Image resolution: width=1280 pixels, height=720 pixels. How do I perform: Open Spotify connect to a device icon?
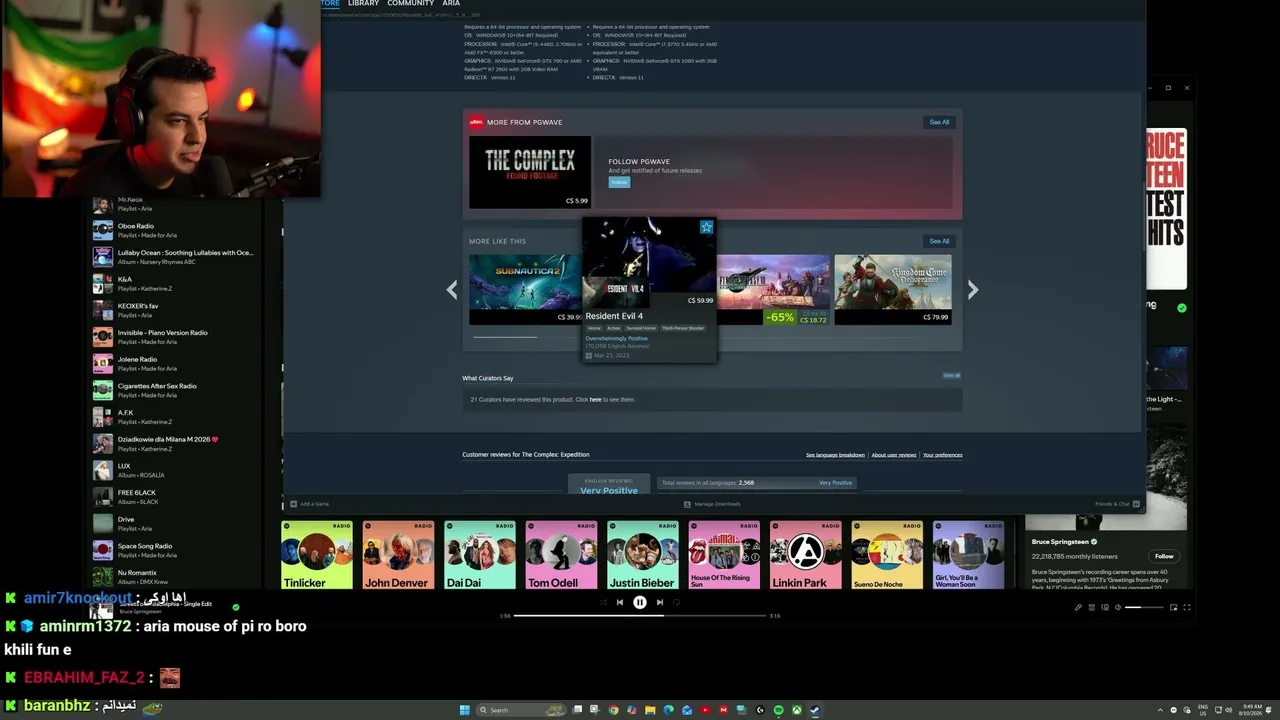coord(1105,607)
